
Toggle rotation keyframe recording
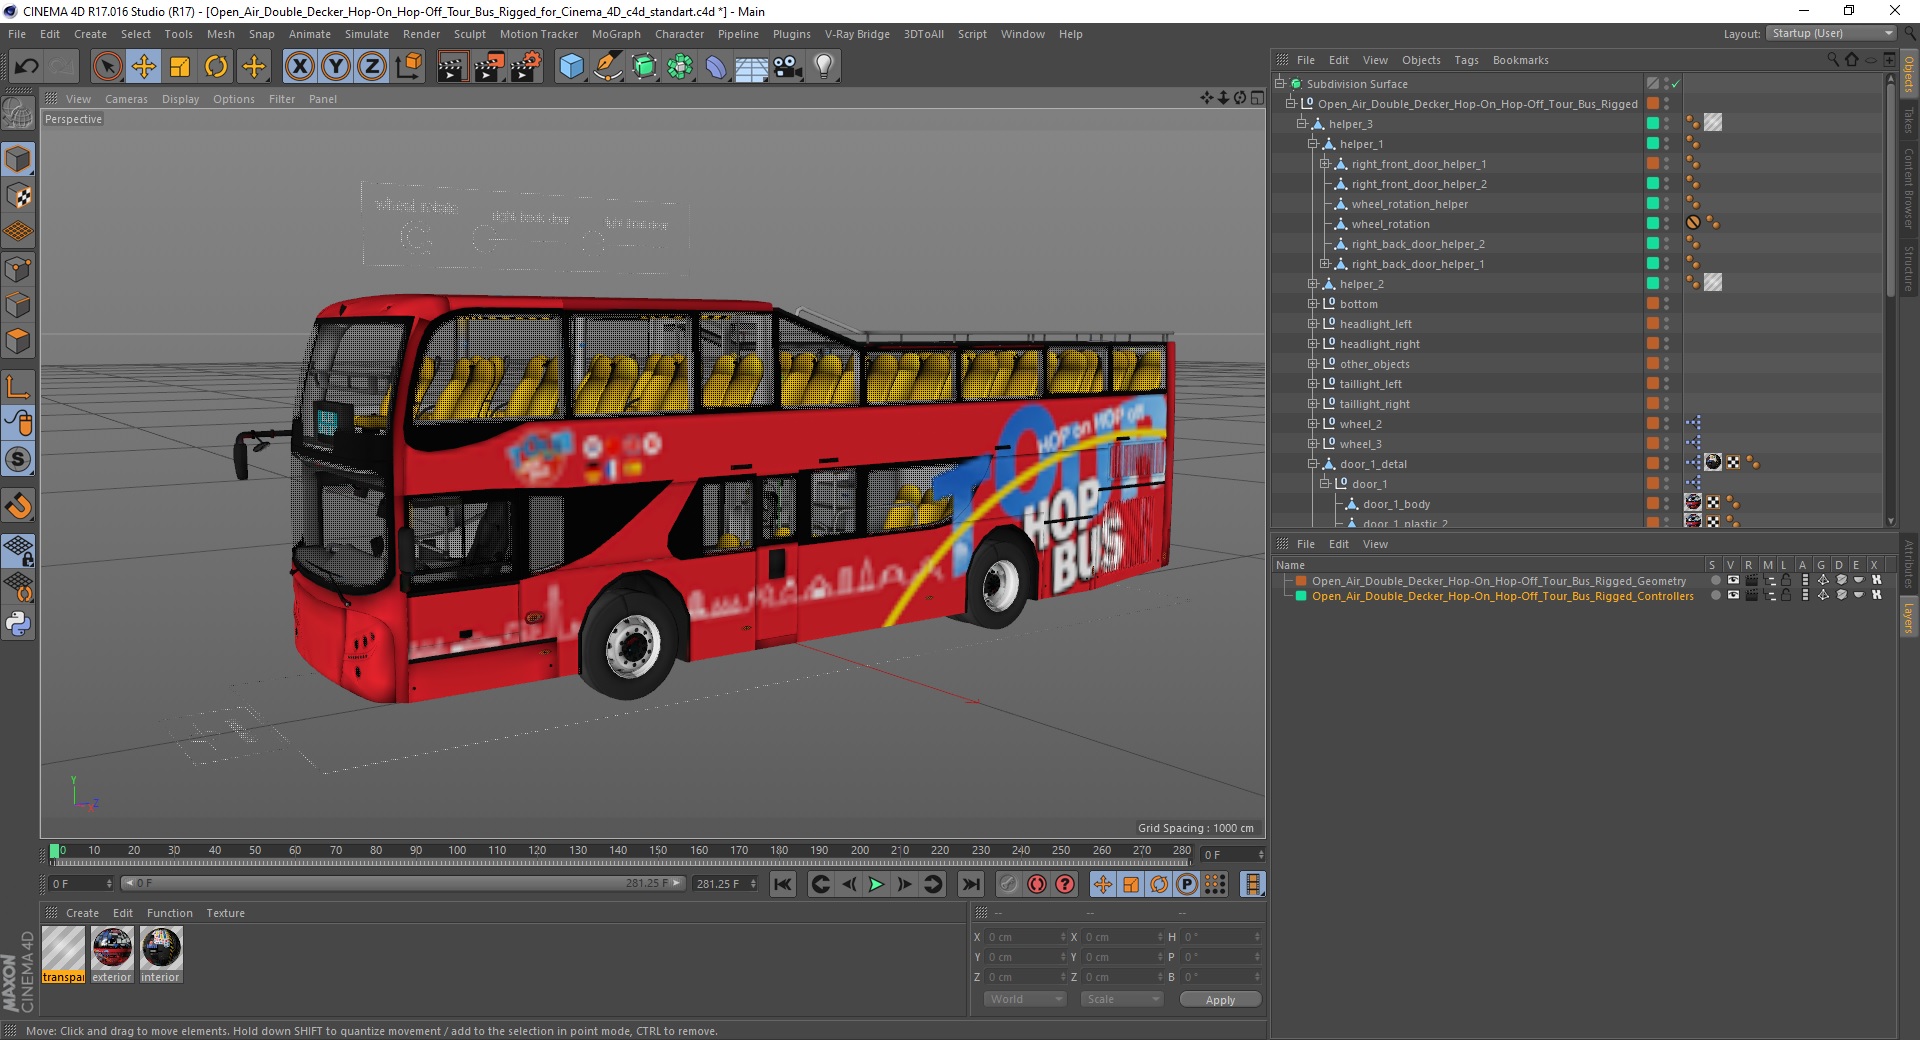[x=1159, y=884]
